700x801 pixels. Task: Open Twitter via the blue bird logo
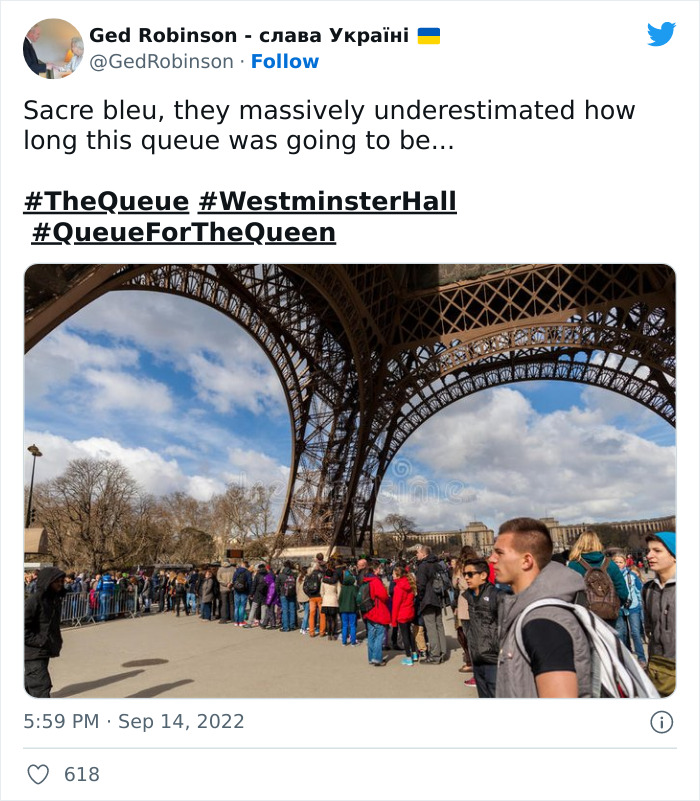661,34
